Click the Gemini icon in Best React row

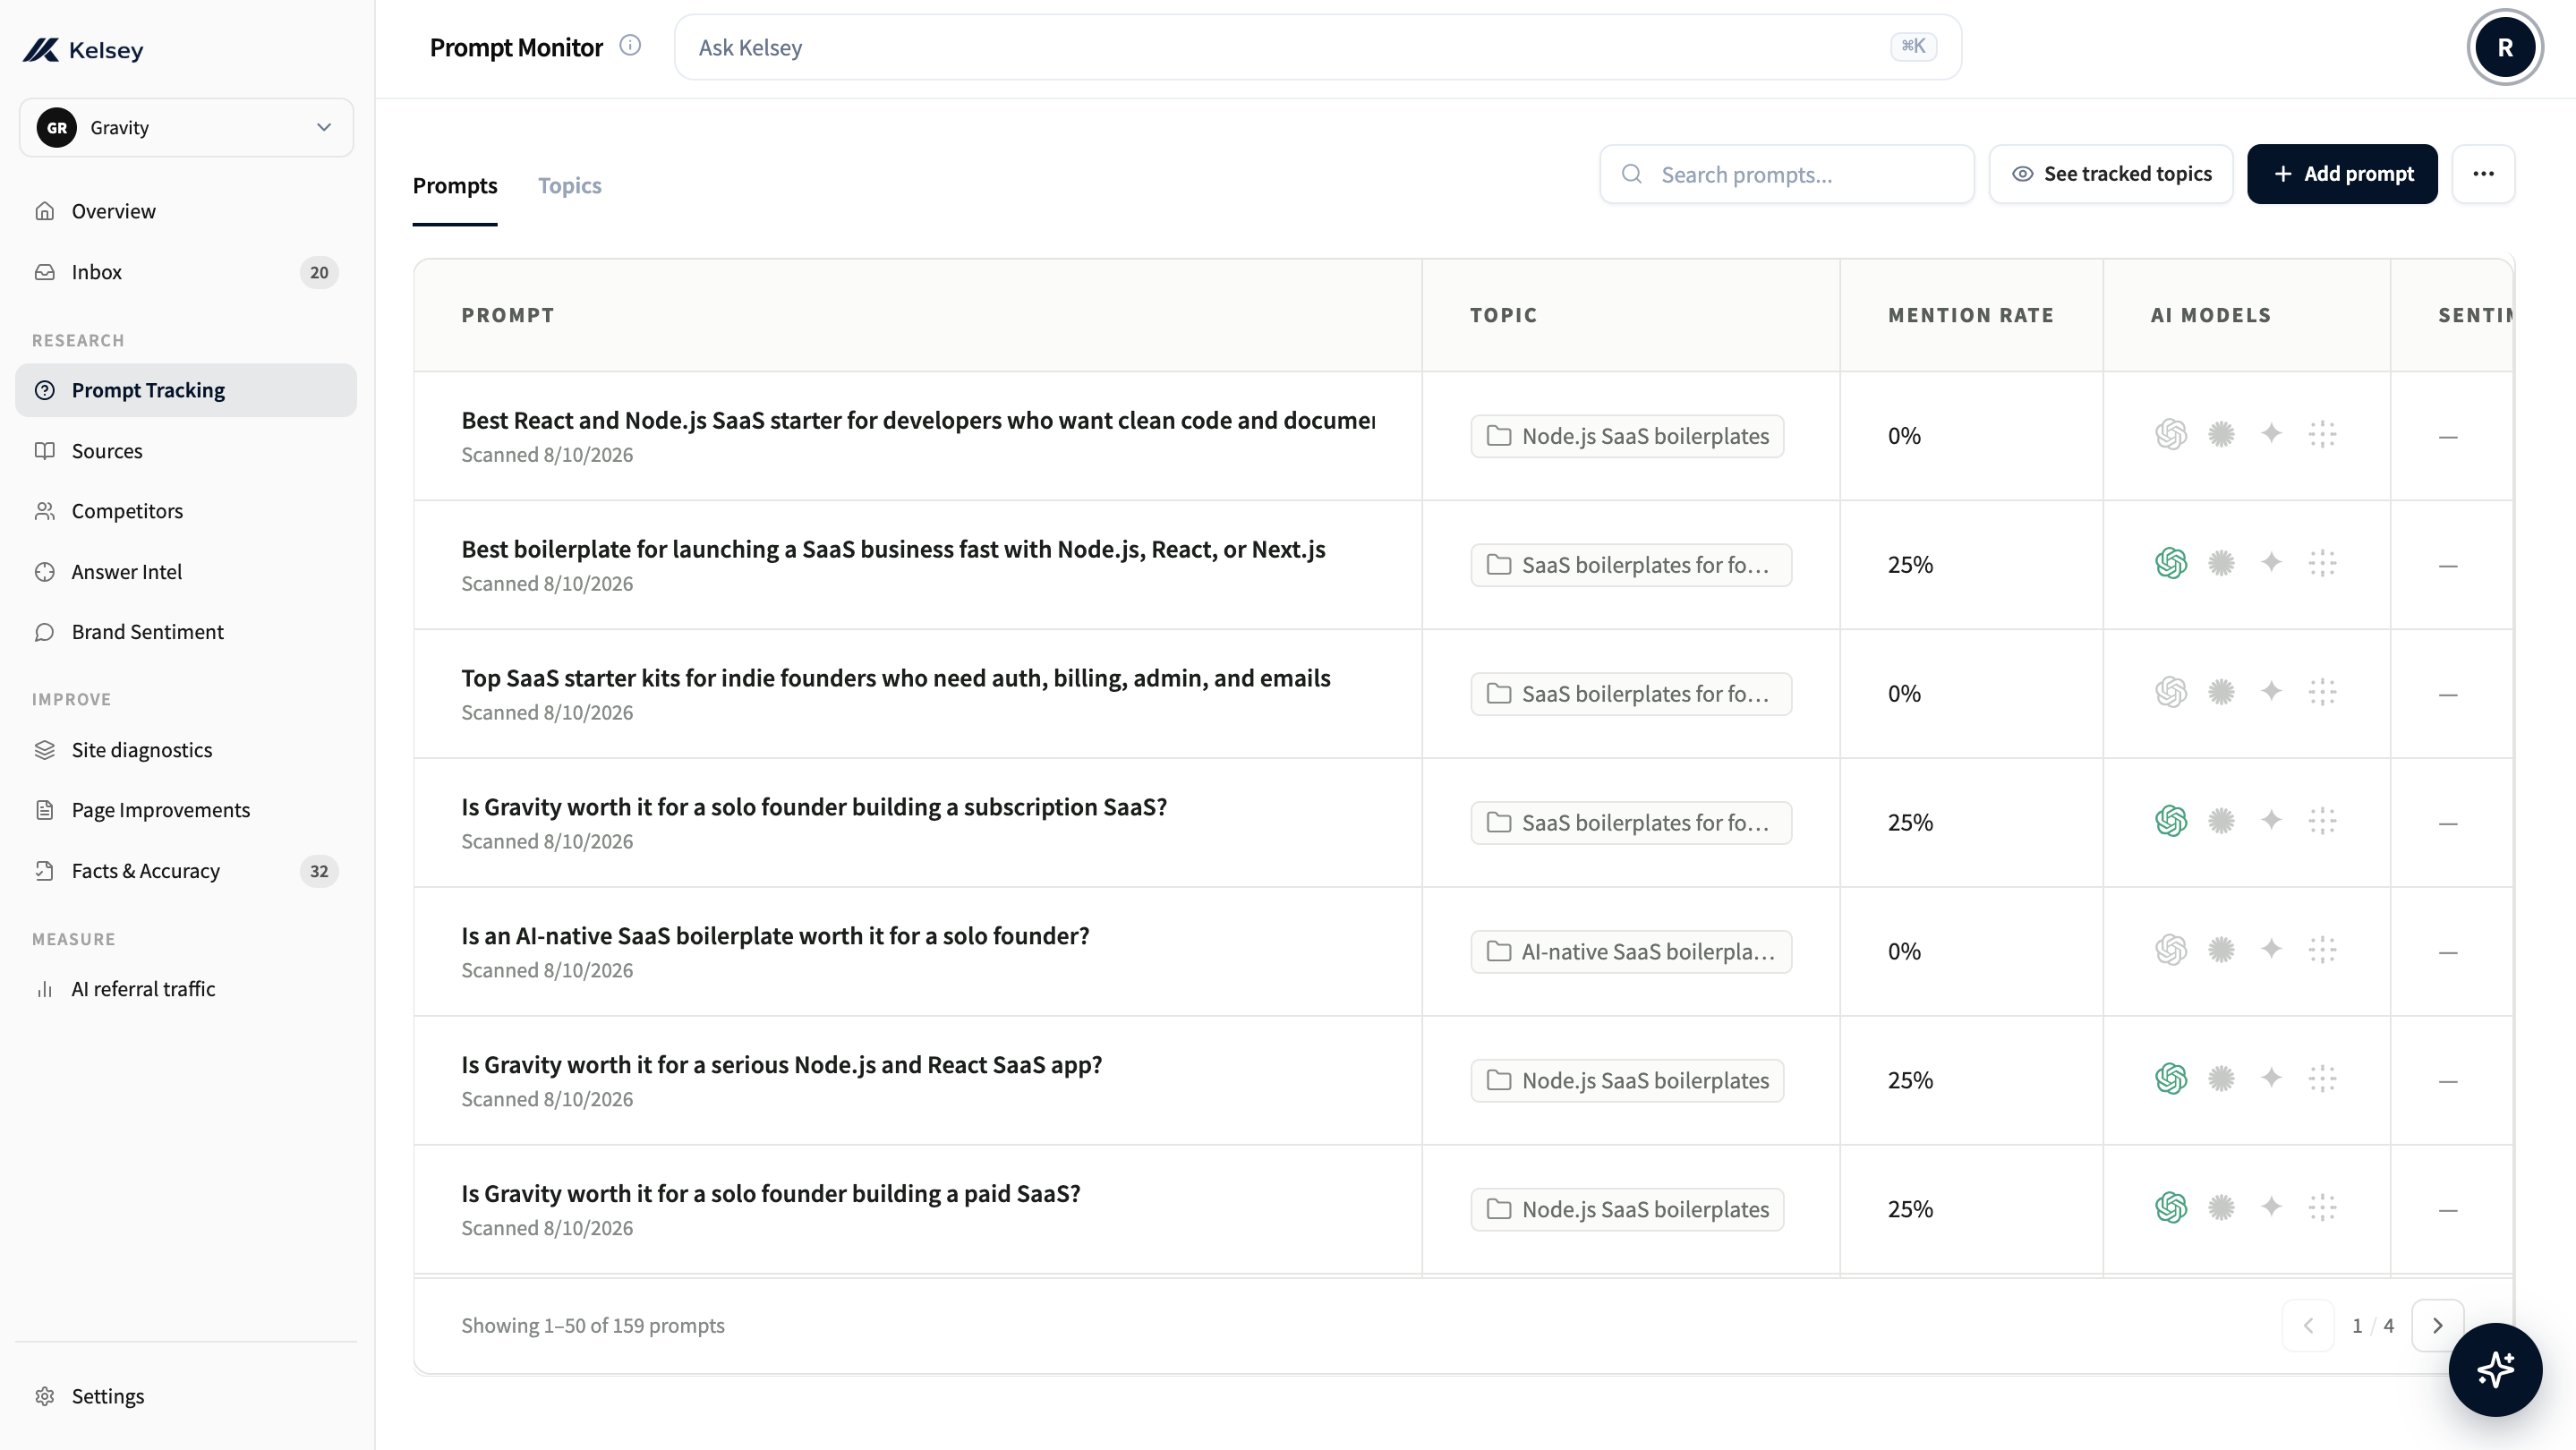[x=2272, y=434]
